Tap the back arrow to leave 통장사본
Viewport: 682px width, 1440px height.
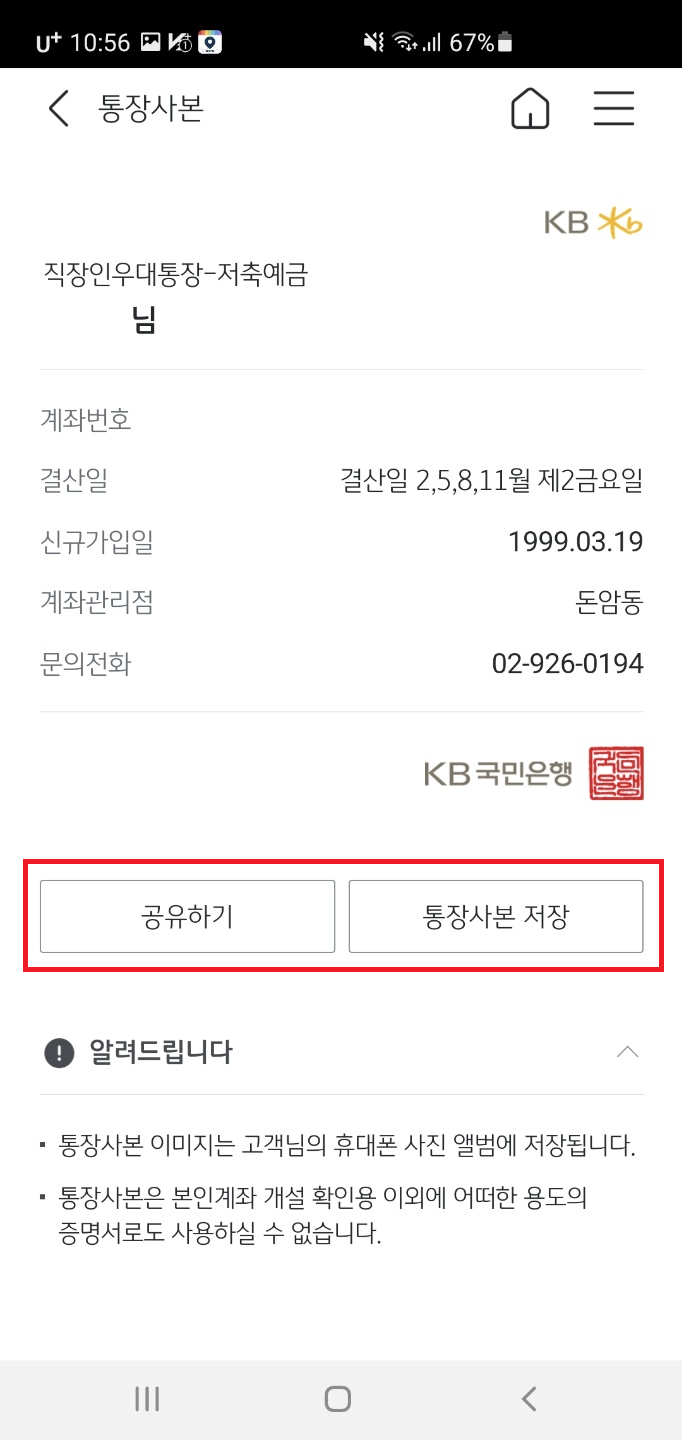pyautogui.click(x=57, y=108)
